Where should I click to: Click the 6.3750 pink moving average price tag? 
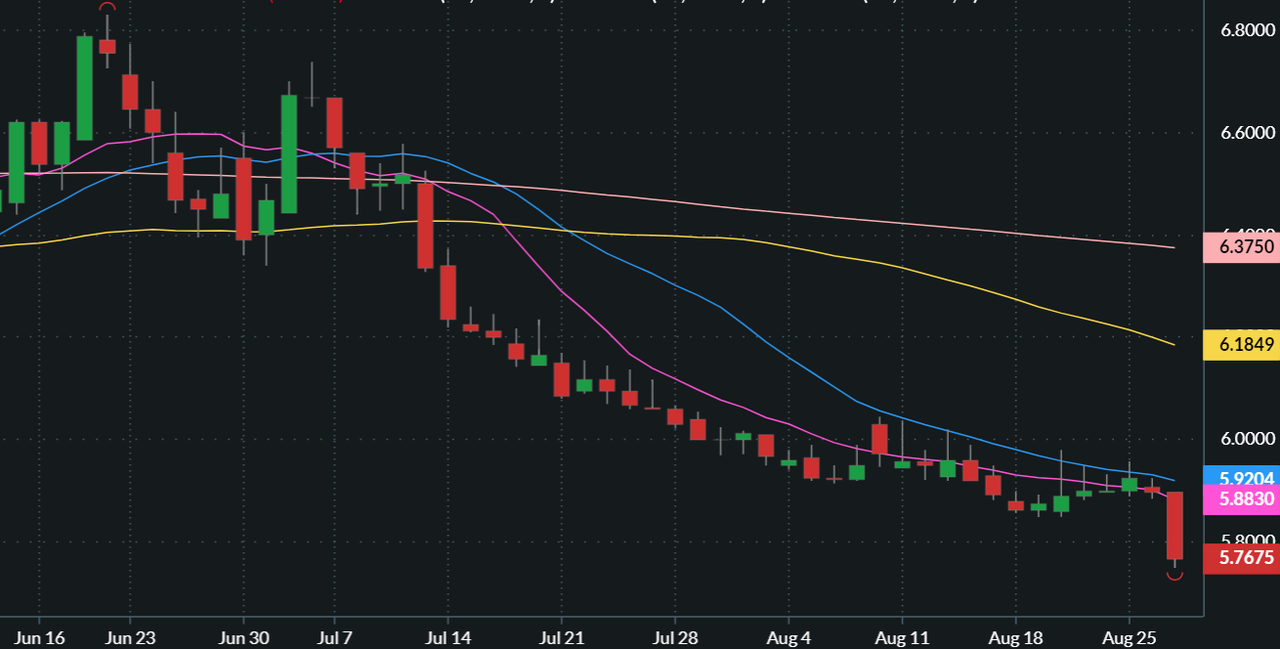pyautogui.click(x=1242, y=246)
